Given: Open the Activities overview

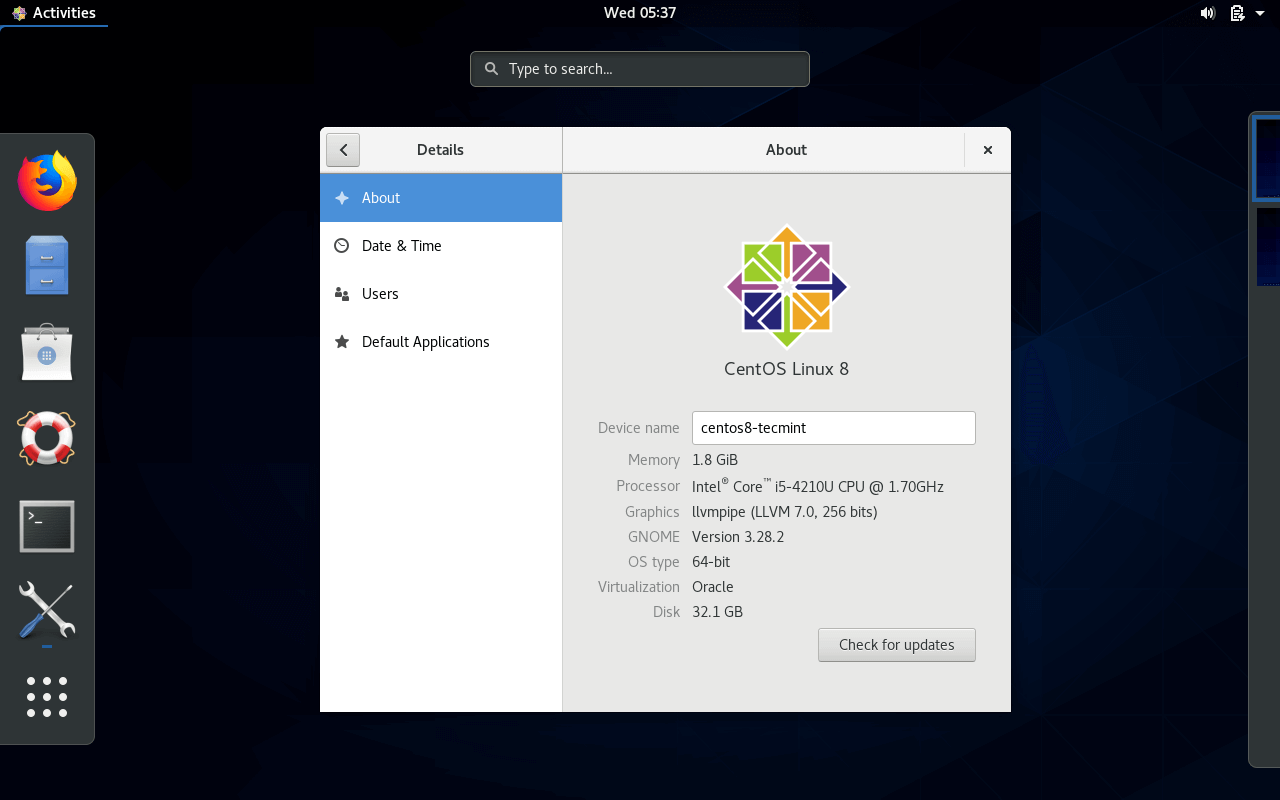Looking at the screenshot, I should [x=55, y=13].
